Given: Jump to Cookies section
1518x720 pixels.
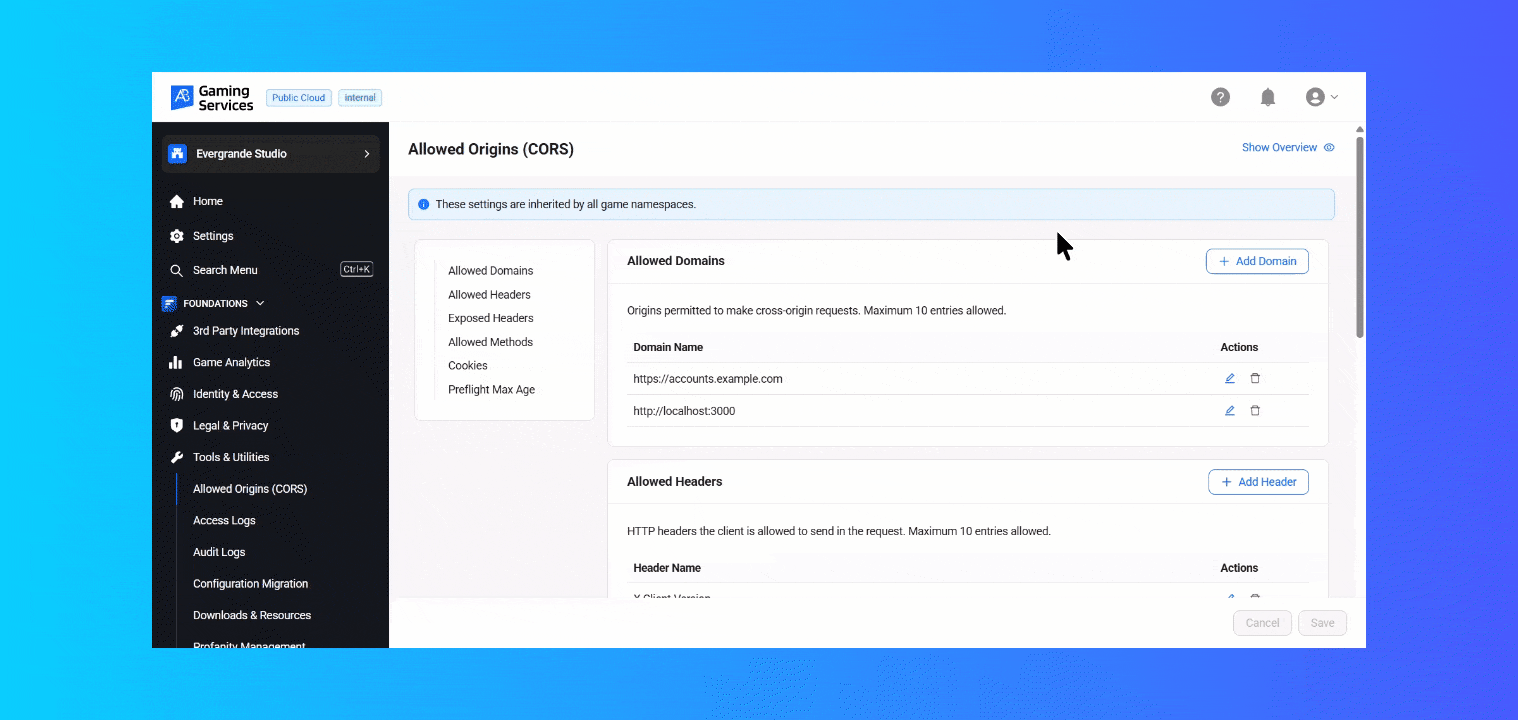Looking at the screenshot, I should pos(468,366).
